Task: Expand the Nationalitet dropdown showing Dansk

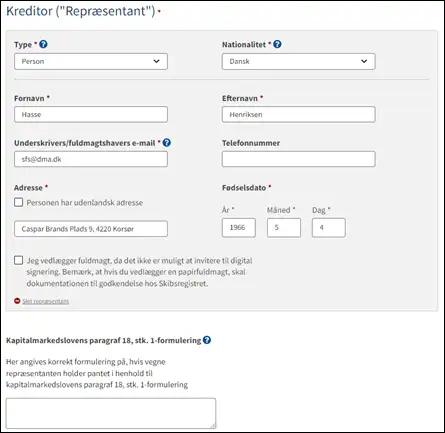Action: (299, 61)
